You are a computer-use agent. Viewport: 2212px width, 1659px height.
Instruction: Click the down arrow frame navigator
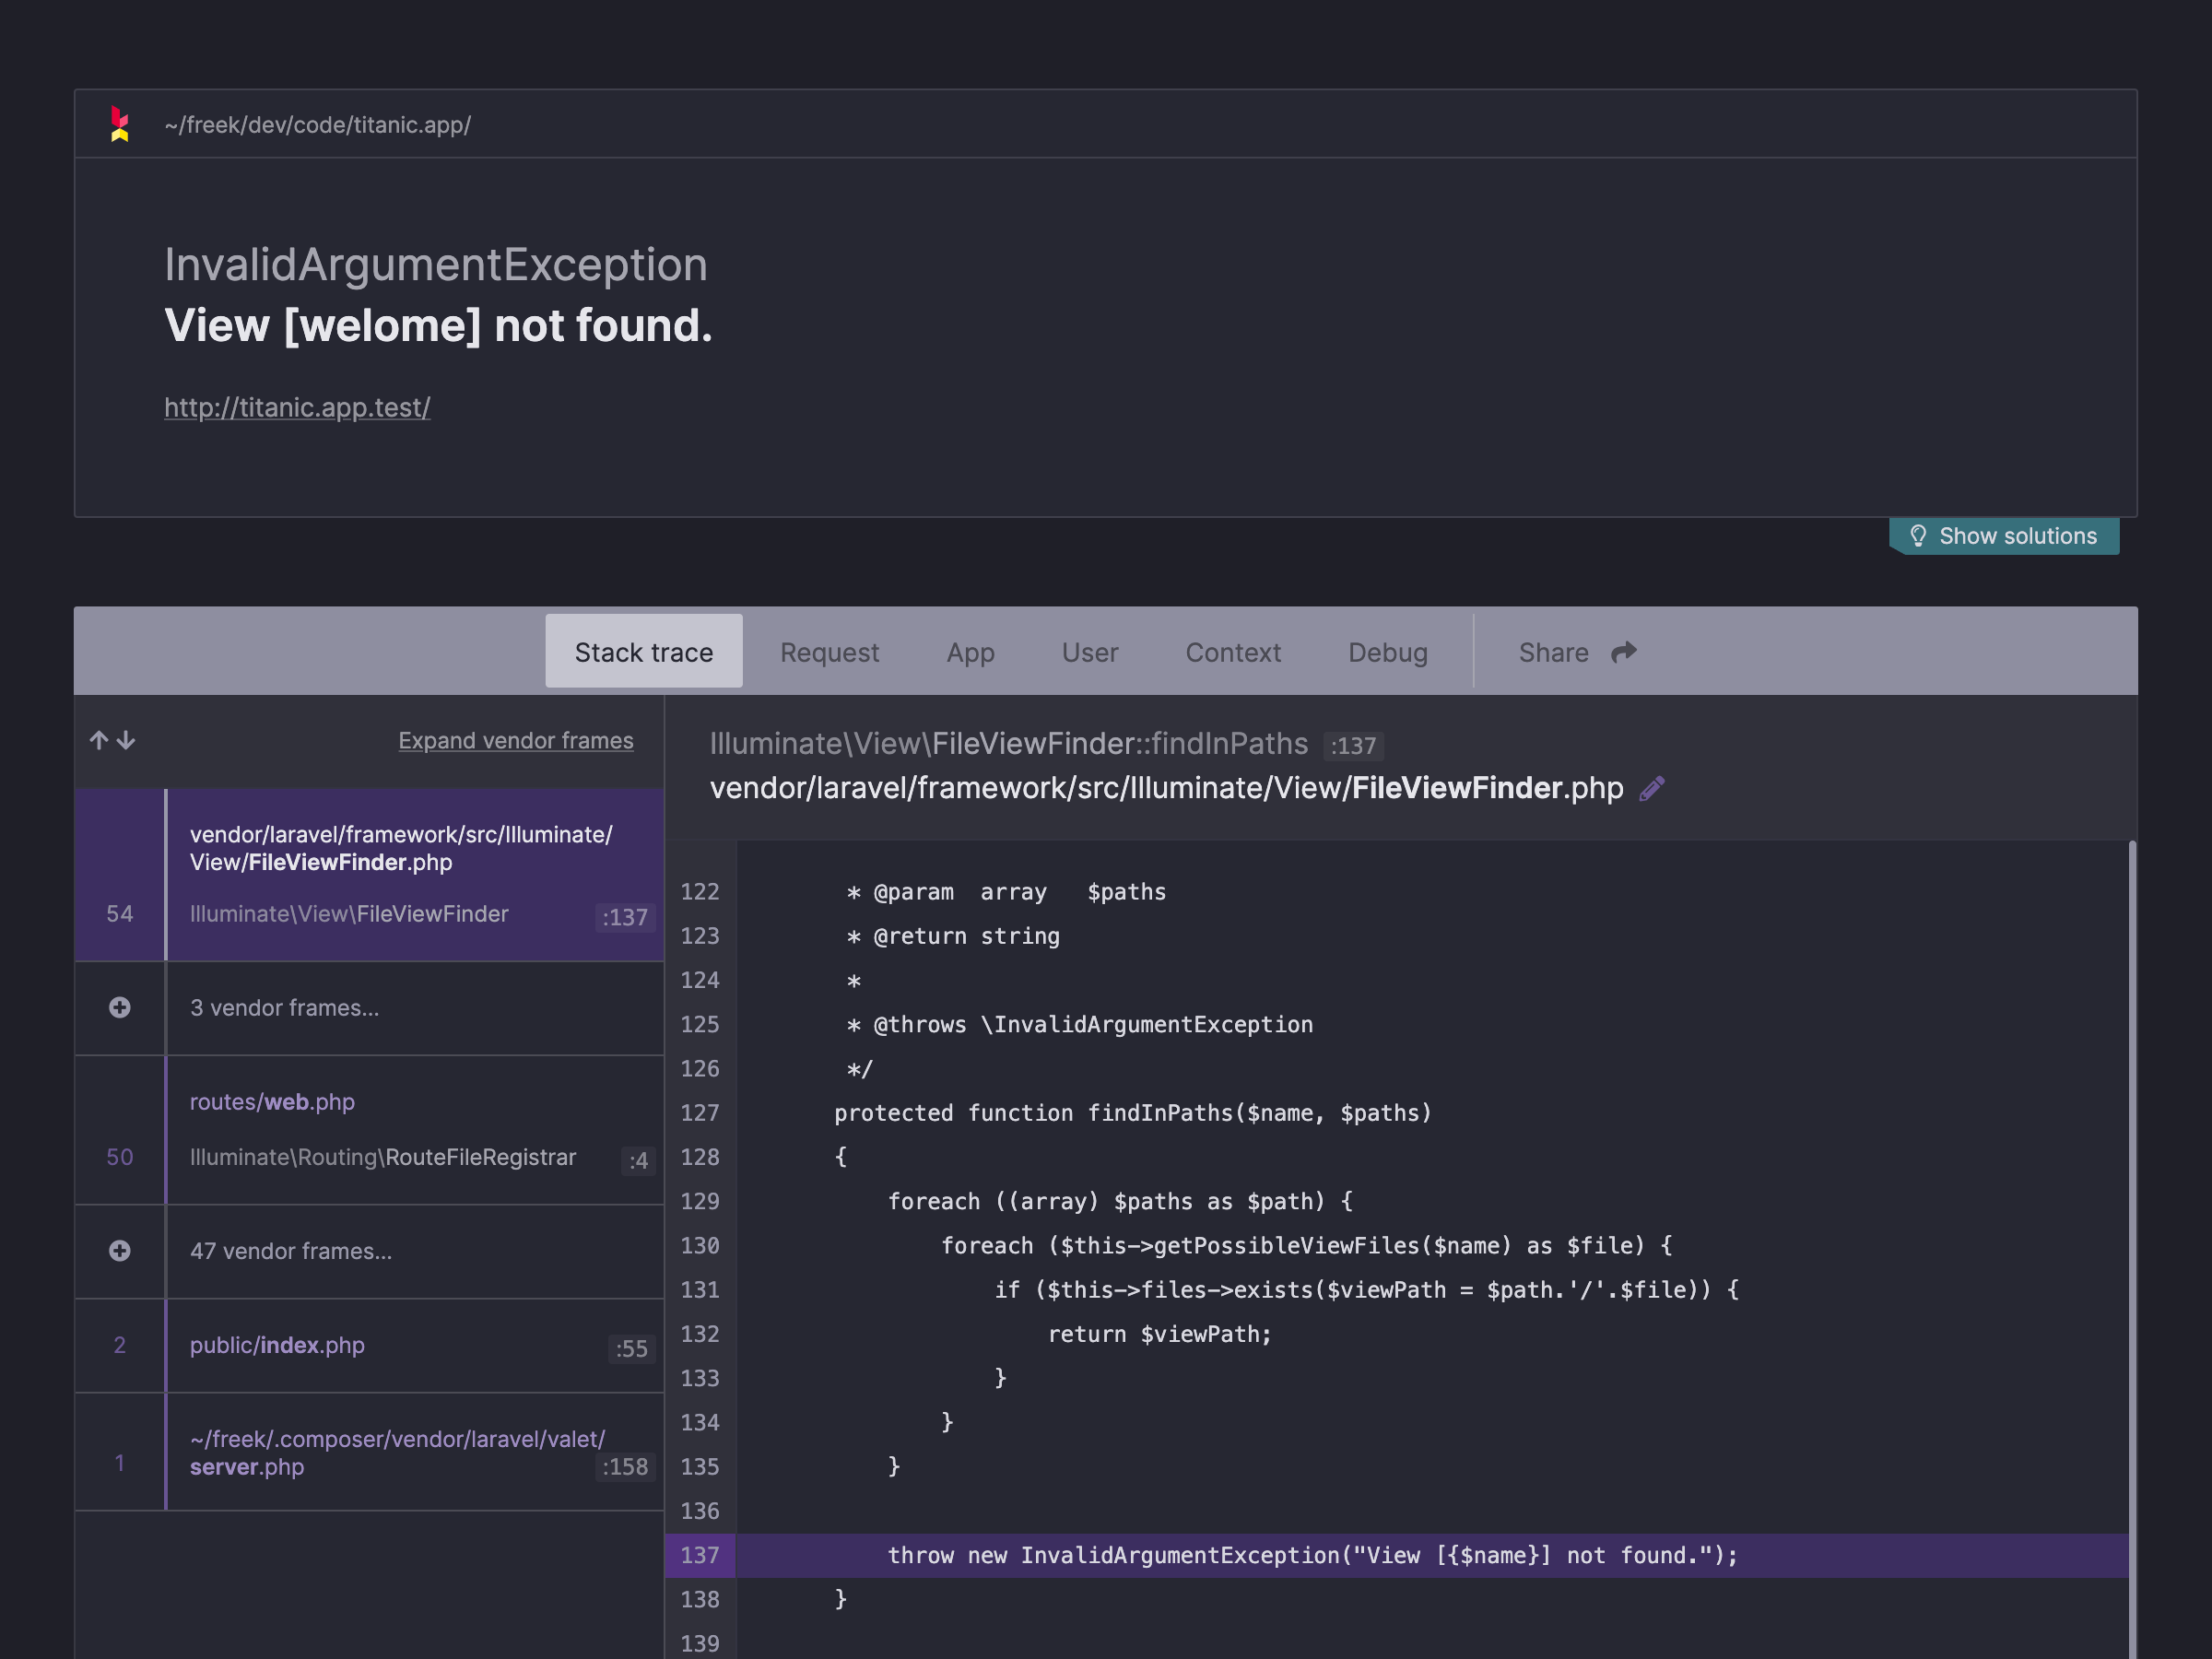[126, 740]
